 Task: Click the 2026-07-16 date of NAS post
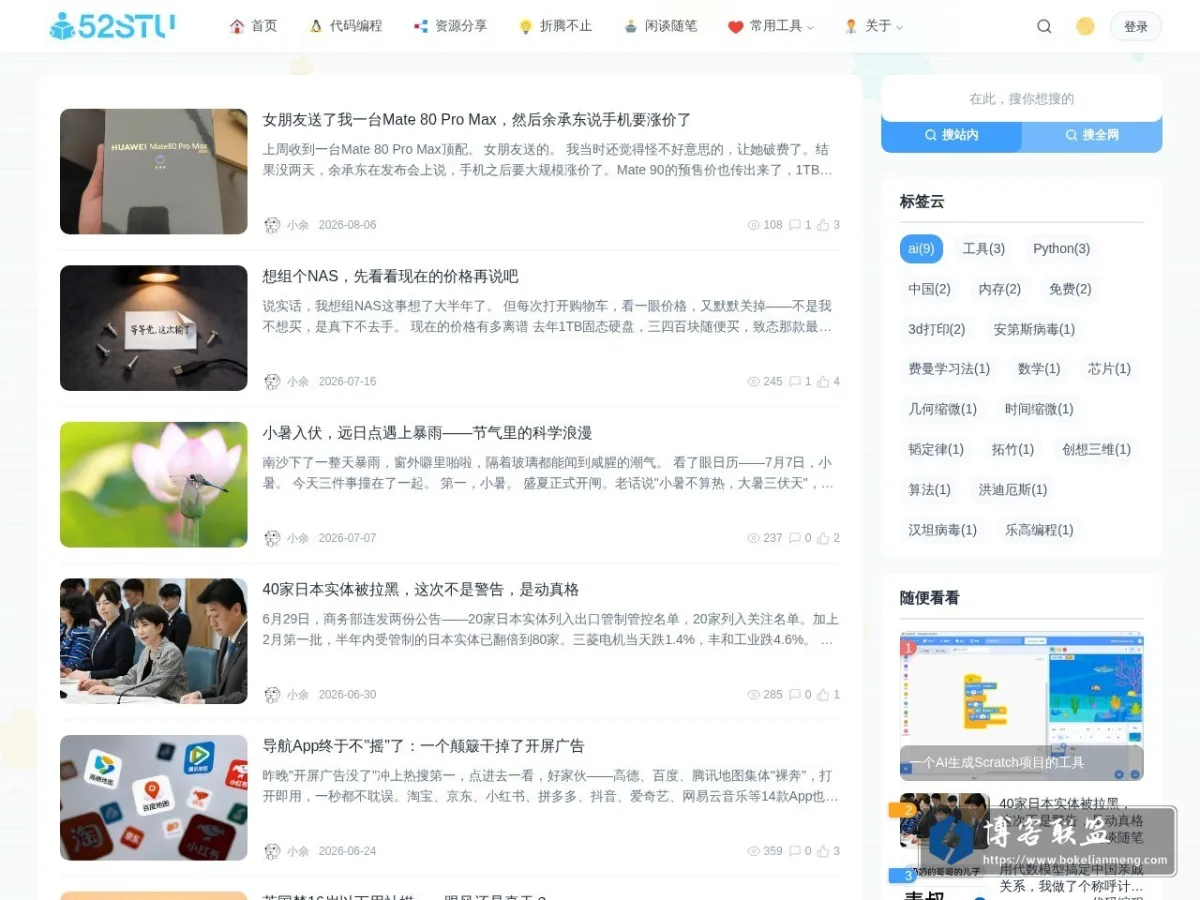(347, 382)
